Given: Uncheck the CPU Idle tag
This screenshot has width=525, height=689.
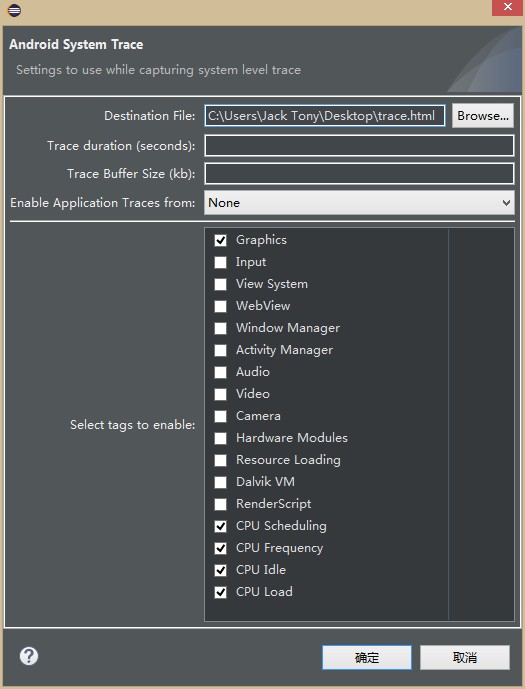Looking at the screenshot, I should [x=220, y=570].
